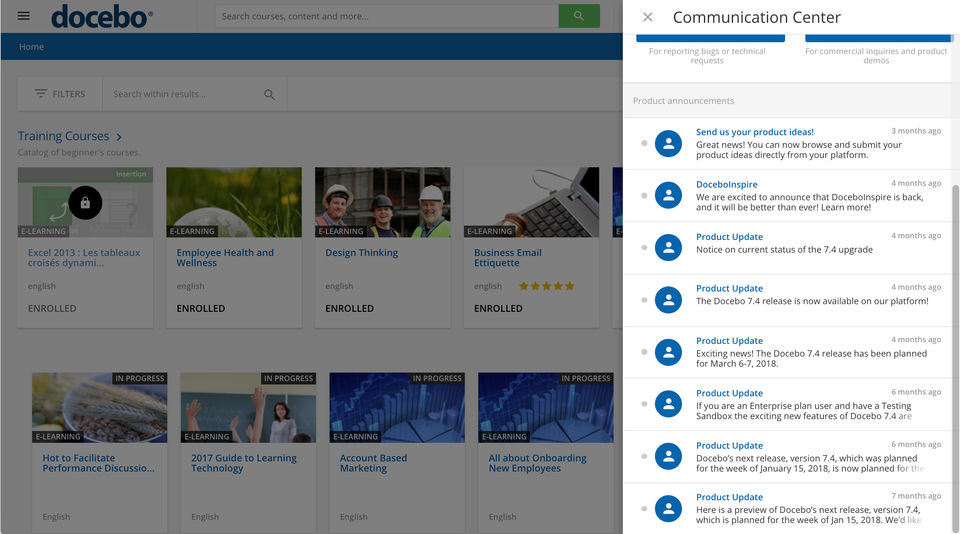Image resolution: width=960 pixels, height=534 pixels.
Task: Open Account Based Marketing course
Action: click(373, 463)
